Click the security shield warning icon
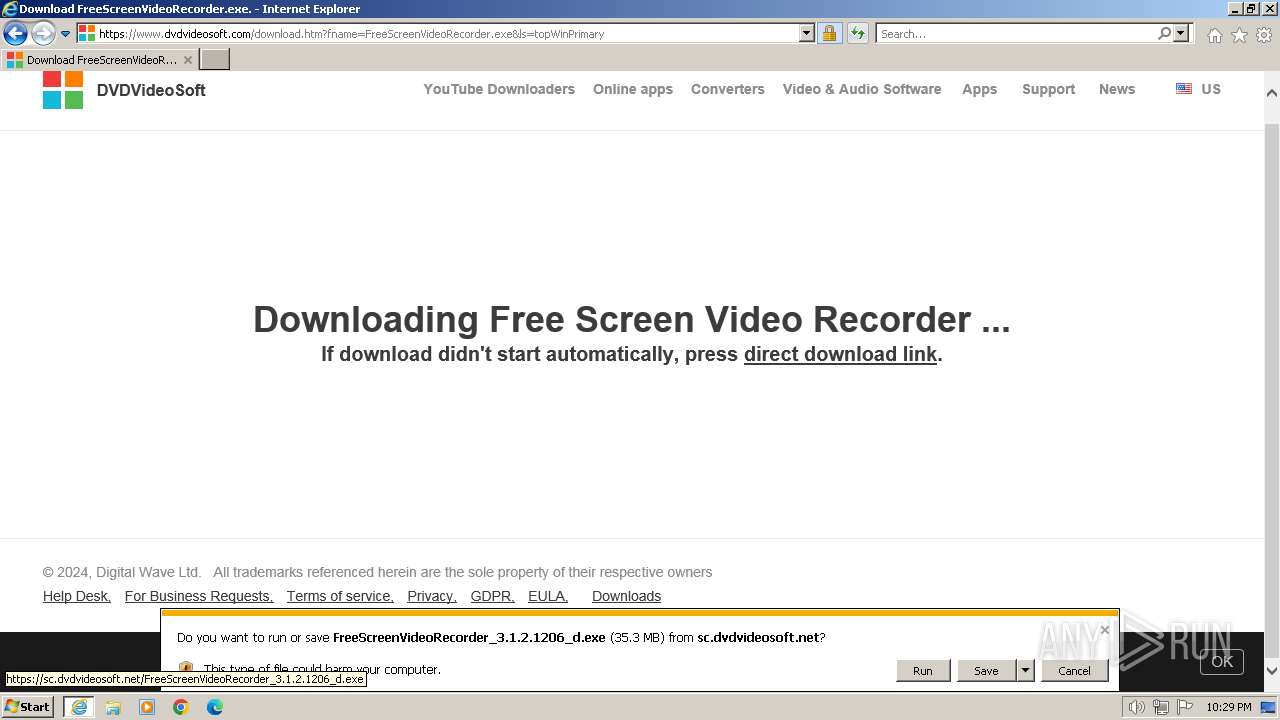This screenshot has height=720, width=1280. 186,669
